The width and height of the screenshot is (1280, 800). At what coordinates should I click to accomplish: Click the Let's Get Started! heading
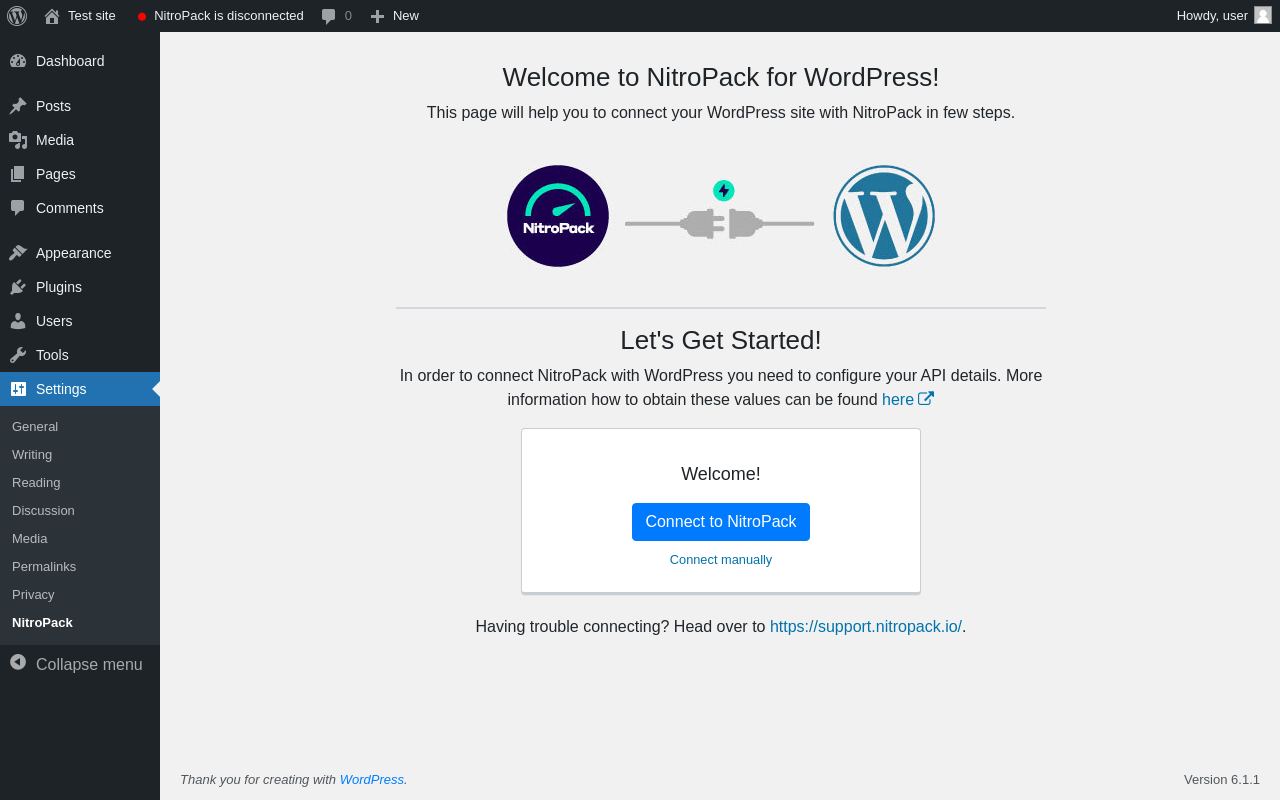point(721,340)
